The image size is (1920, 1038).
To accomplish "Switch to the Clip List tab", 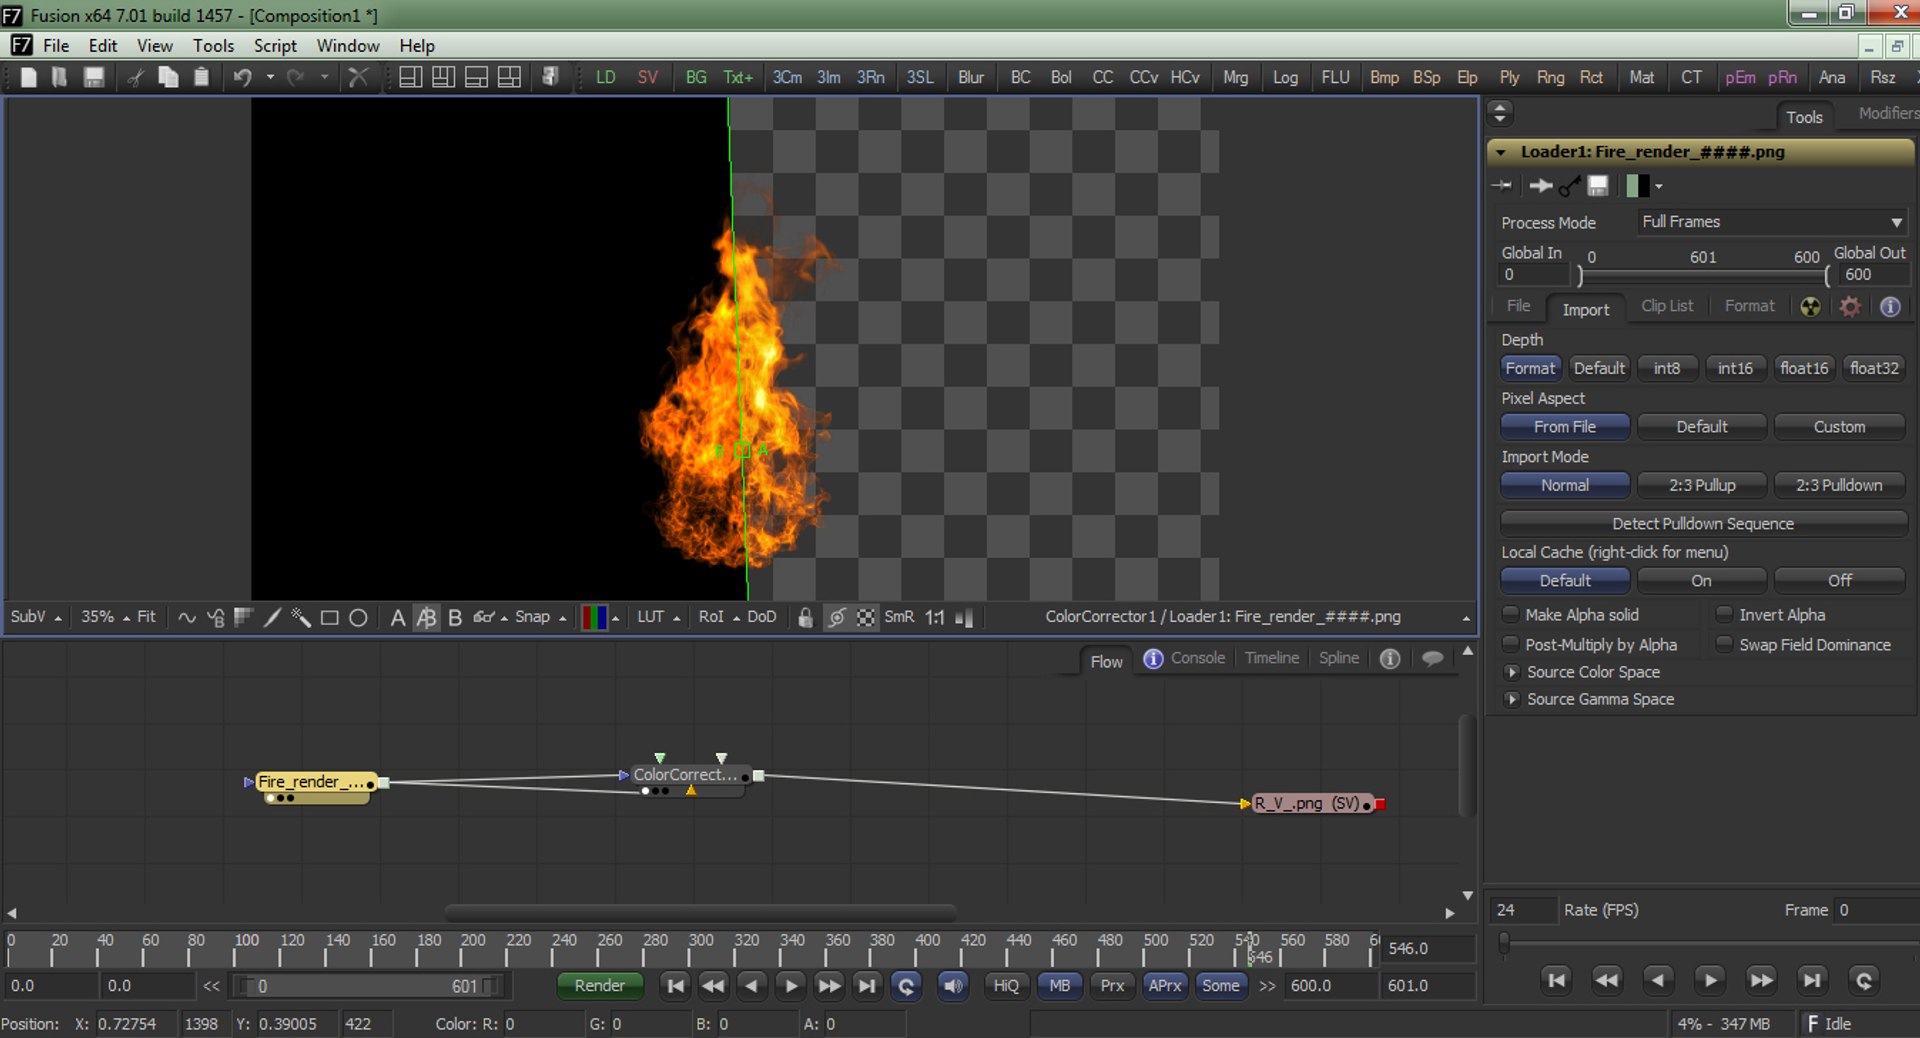I will point(1667,306).
